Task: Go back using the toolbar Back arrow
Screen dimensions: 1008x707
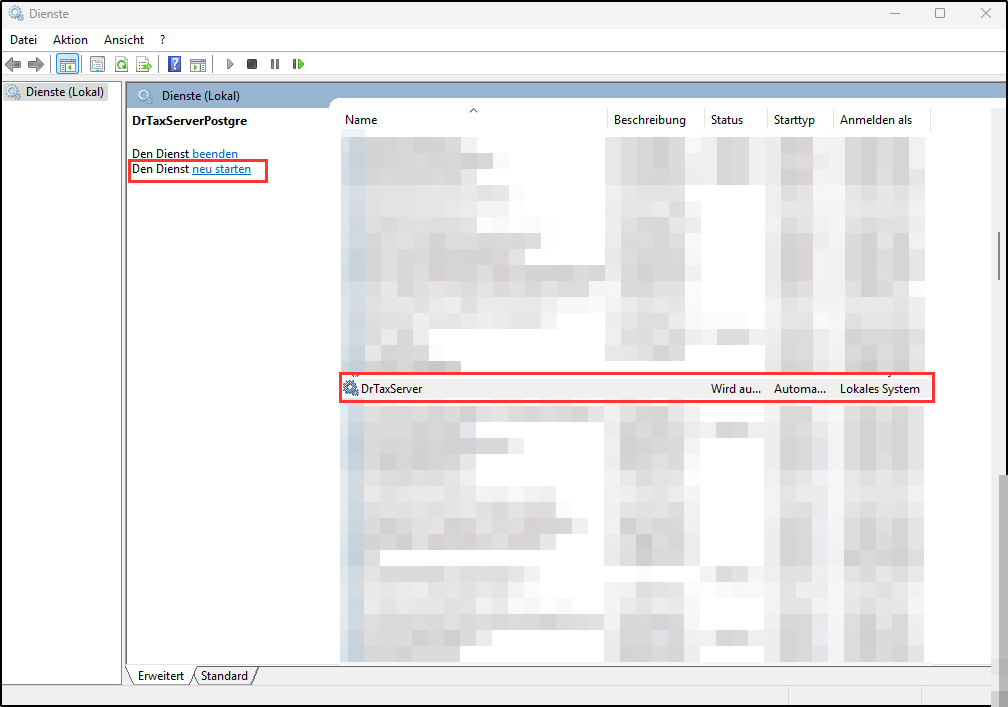Action: pyautogui.click(x=13, y=64)
